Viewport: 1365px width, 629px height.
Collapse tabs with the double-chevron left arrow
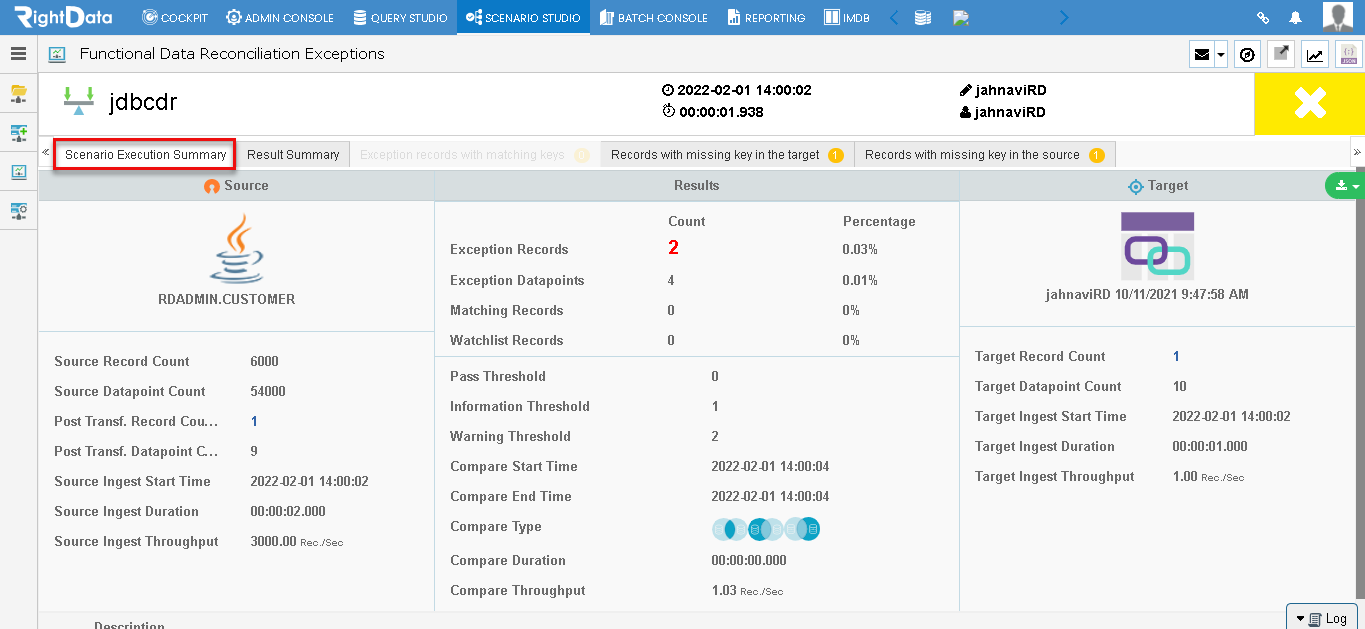pyautogui.click(x=46, y=153)
